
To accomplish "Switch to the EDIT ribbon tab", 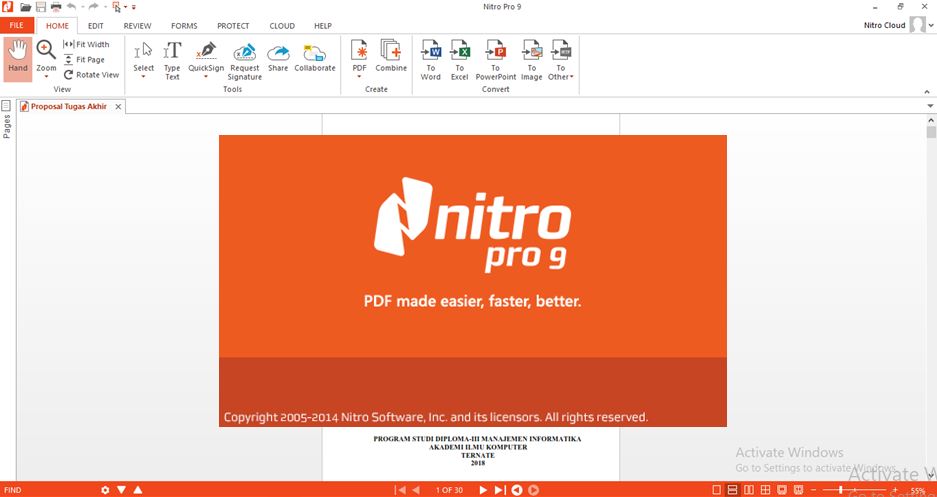I will (96, 26).
